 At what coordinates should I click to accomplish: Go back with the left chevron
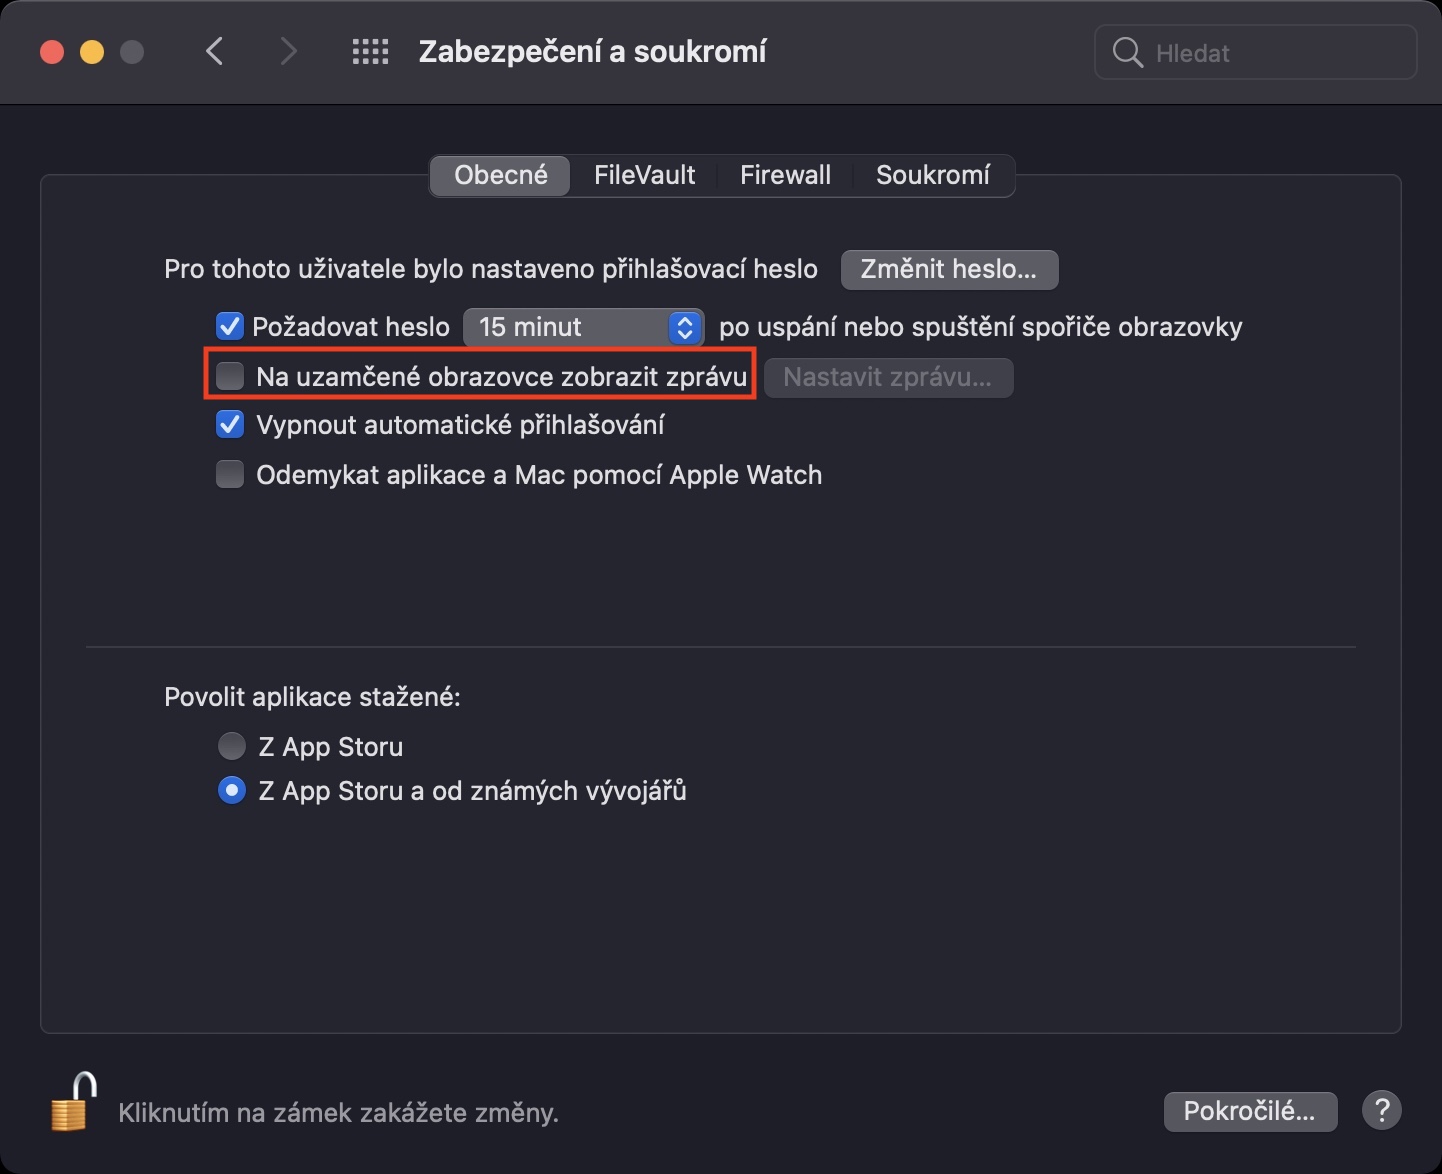click(x=214, y=52)
